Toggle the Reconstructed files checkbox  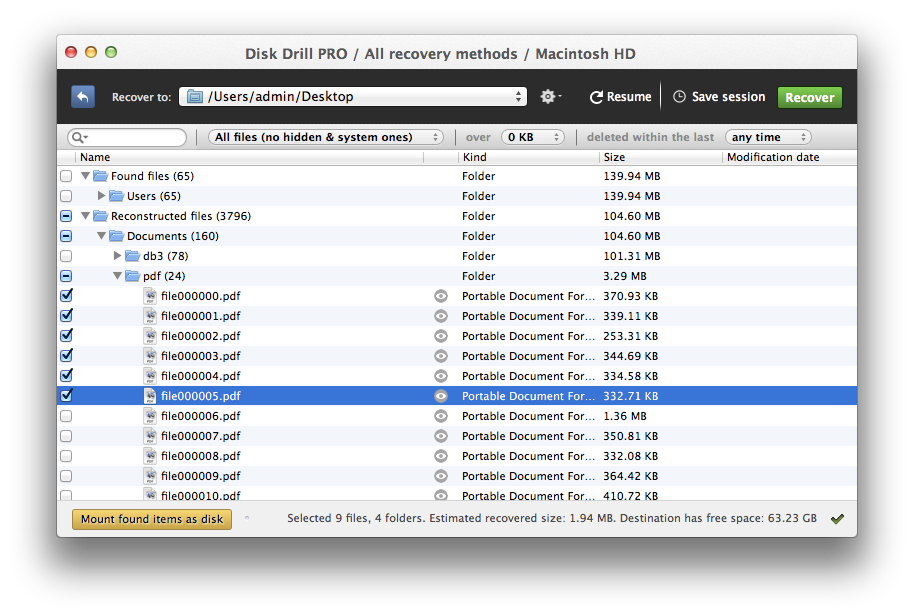coord(66,216)
